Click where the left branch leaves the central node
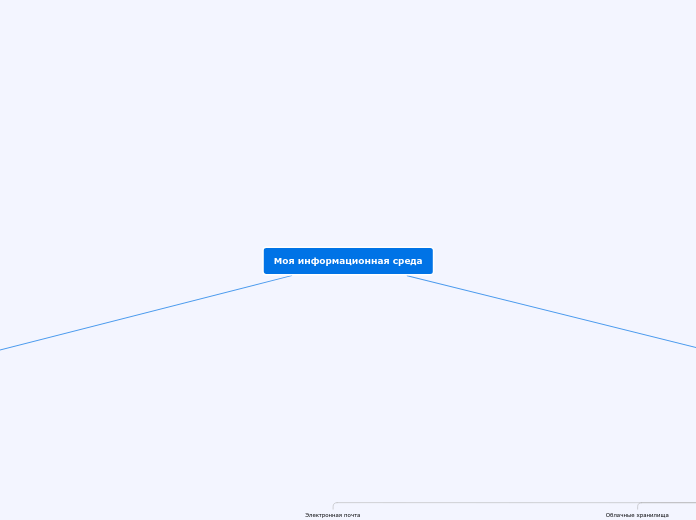Image resolution: width=696 pixels, height=520 pixels. [x=290, y=276]
